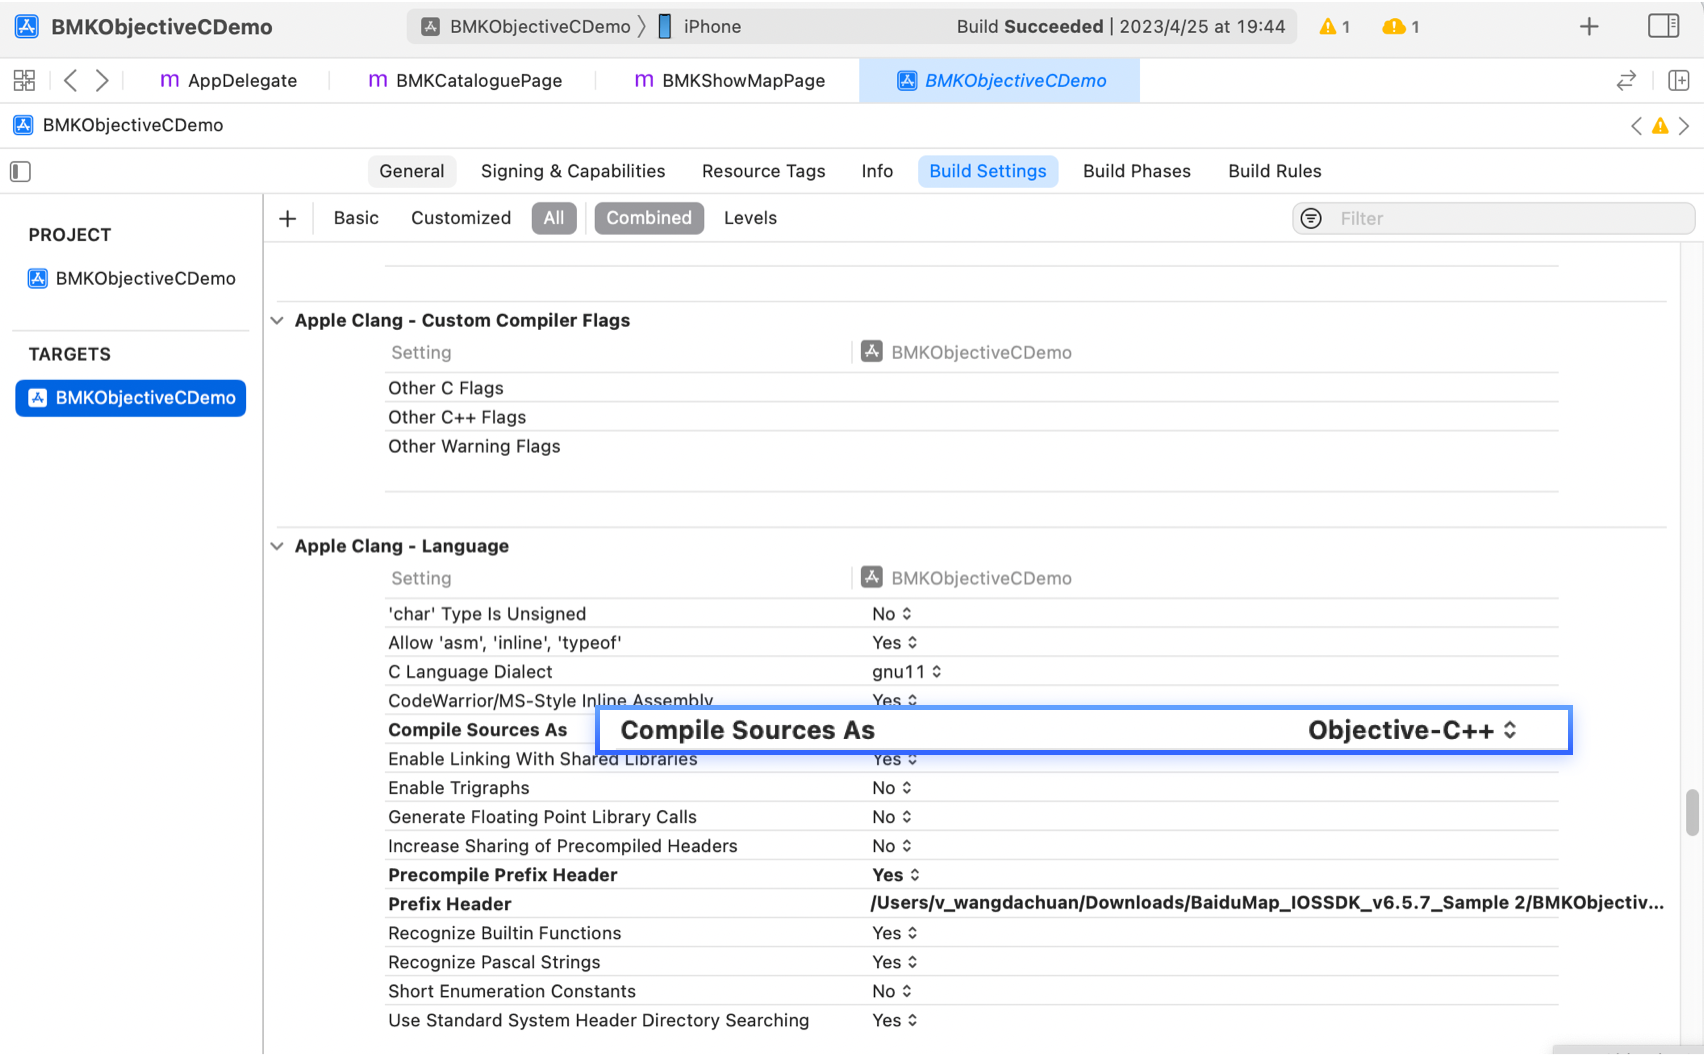This screenshot has width=1704, height=1056.
Task: Switch to Levels view
Action: (x=750, y=218)
